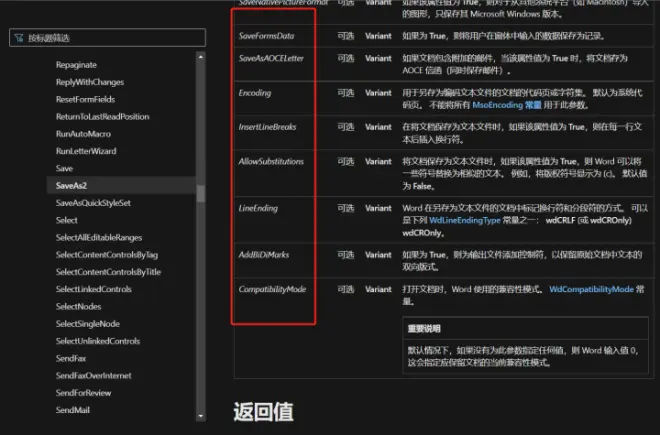Click the Encoding parameter name
Viewport: 660px width, 435px height.
click(255, 93)
